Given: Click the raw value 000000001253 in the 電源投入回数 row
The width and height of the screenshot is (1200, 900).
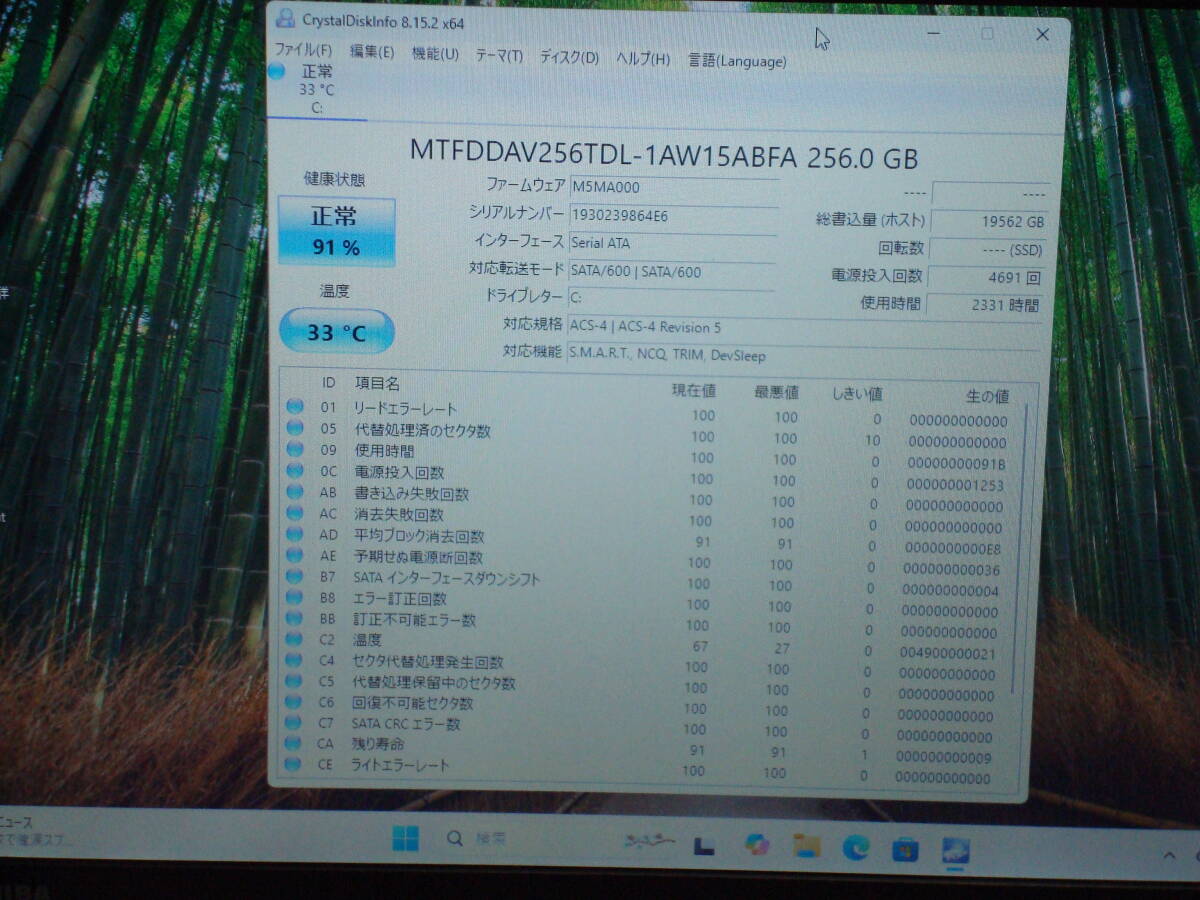Looking at the screenshot, I should click(954, 485).
